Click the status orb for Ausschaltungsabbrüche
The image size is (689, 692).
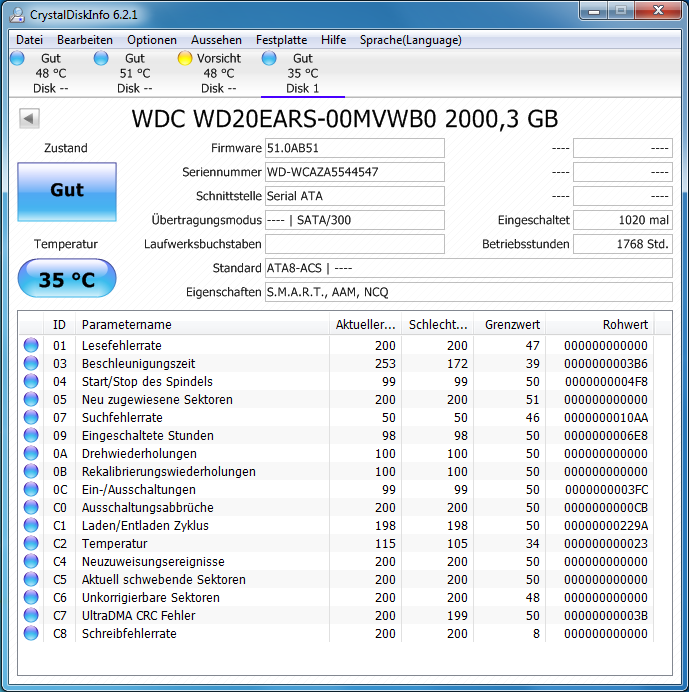point(31,507)
